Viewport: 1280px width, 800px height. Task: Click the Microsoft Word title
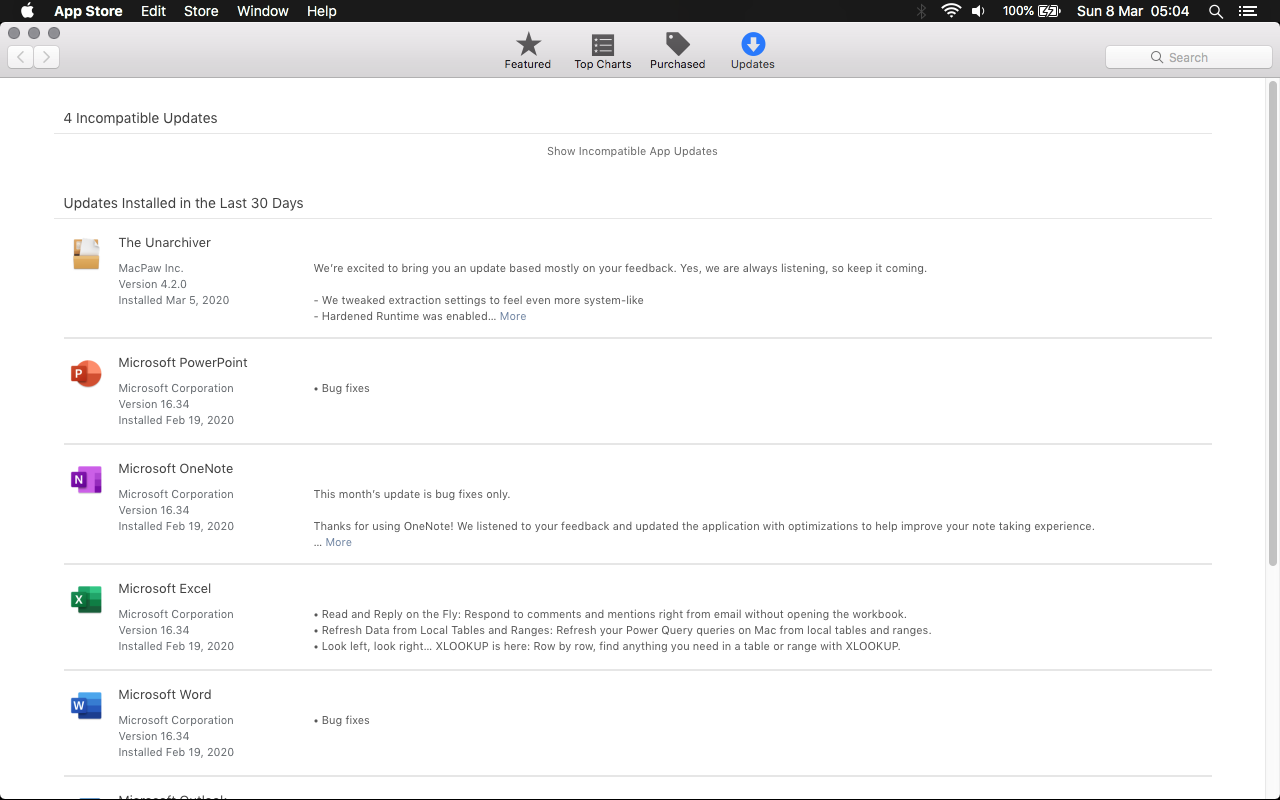165,695
